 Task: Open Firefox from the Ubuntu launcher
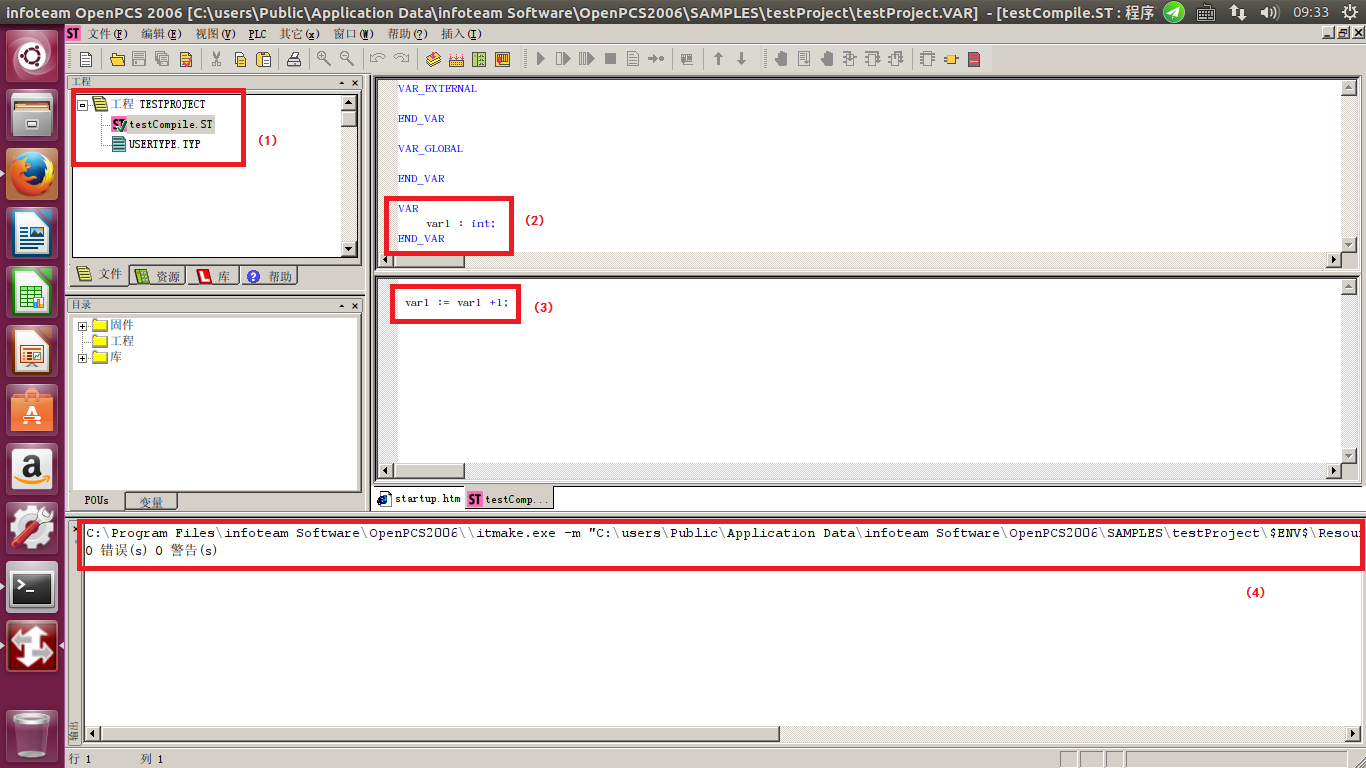click(x=32, y=173)
